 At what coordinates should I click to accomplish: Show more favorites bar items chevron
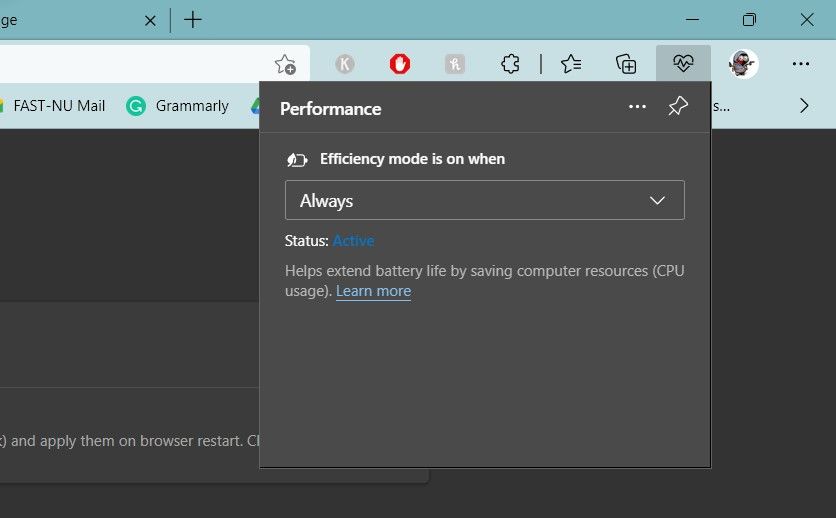tap(804, 105)
